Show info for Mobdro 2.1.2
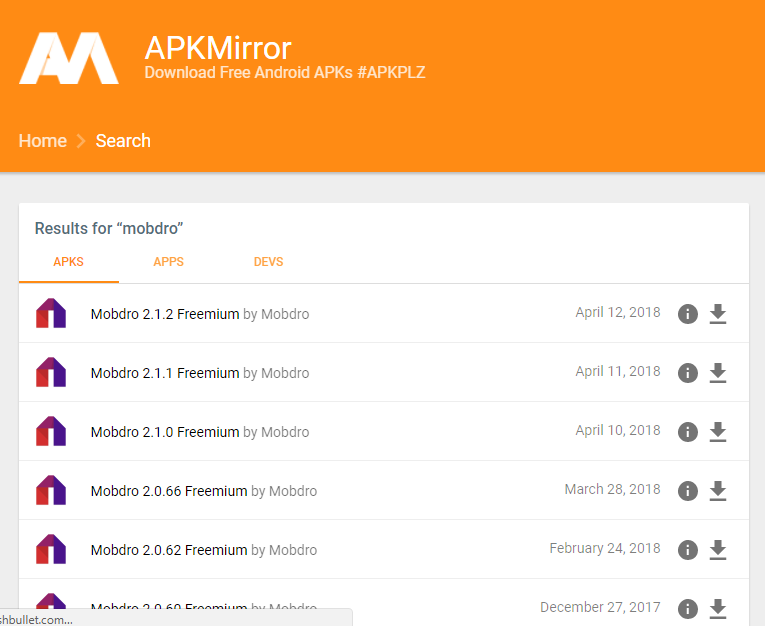765x626 pixels. [688, 314]
